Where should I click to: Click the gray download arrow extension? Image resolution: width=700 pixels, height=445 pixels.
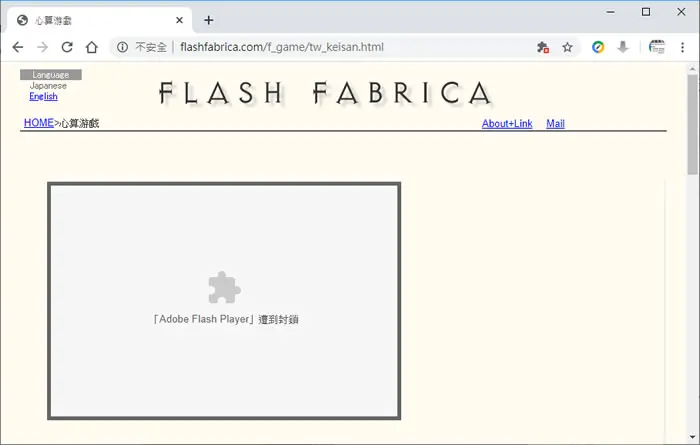pyautogui.click(x=623, y=47)
